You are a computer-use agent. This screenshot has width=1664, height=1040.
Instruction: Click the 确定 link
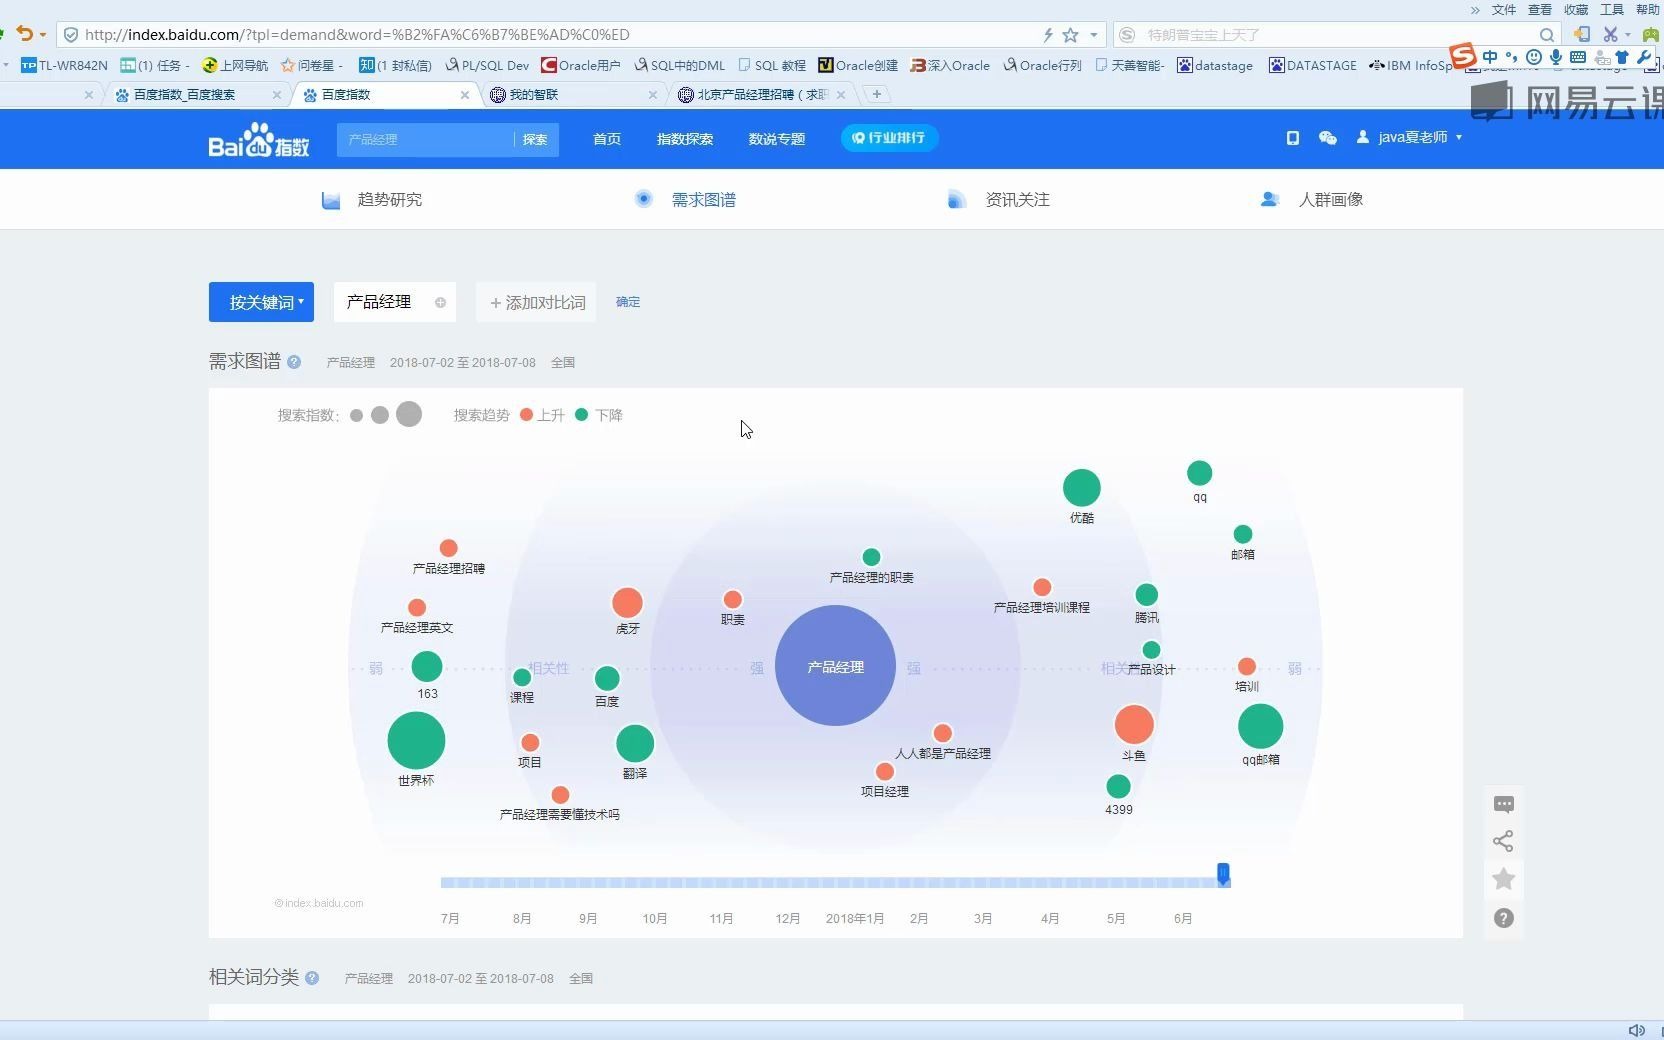[628, 302]
